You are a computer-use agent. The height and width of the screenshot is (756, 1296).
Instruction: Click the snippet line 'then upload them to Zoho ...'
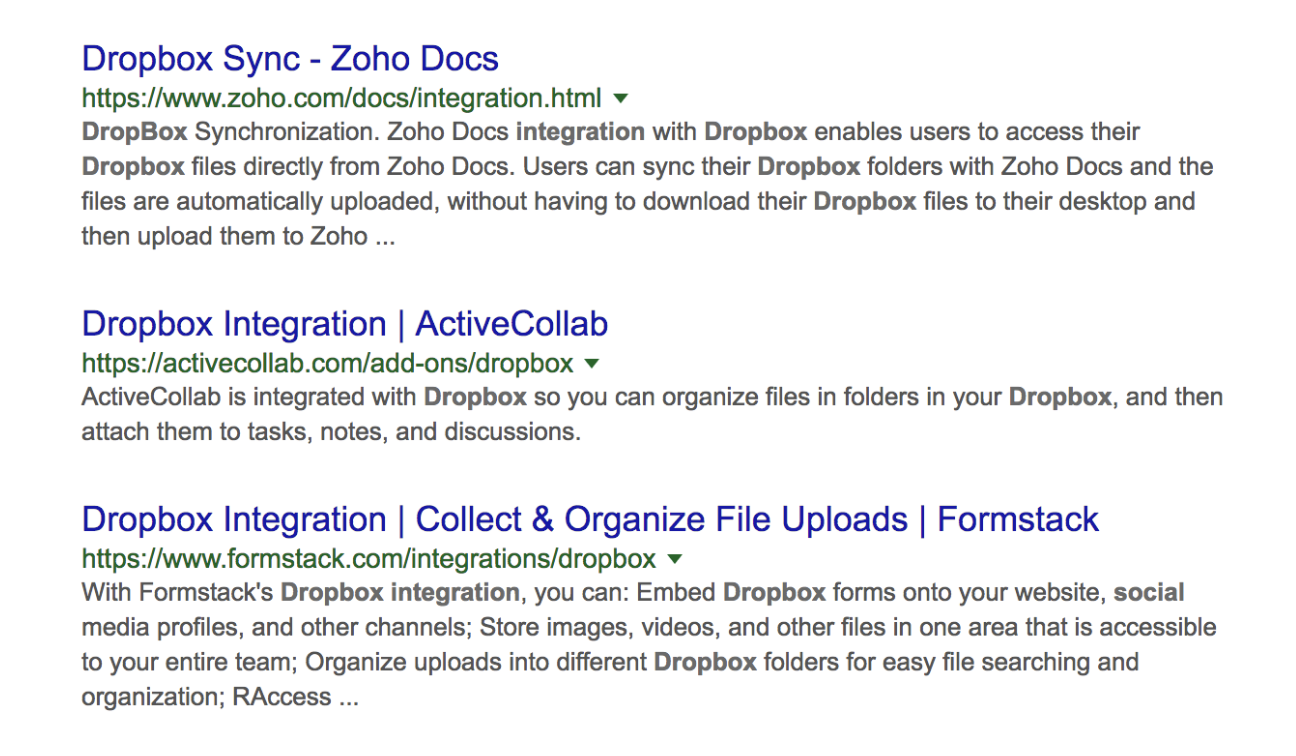238,238
